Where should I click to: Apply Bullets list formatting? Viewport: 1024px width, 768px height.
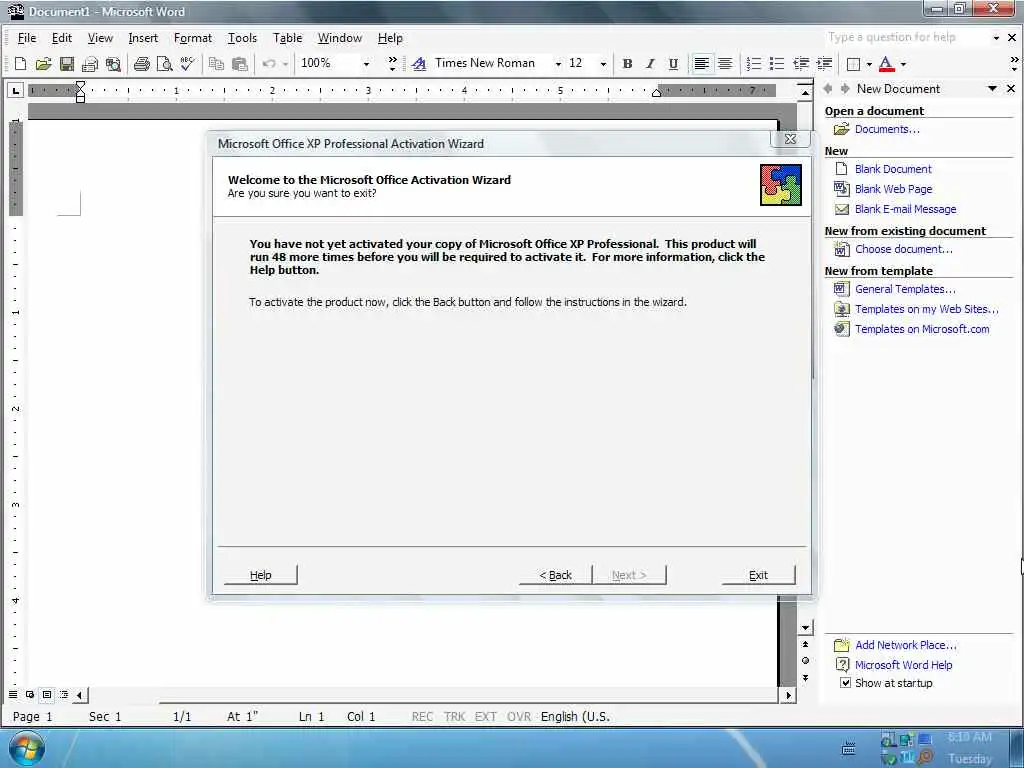pos(776,63)
